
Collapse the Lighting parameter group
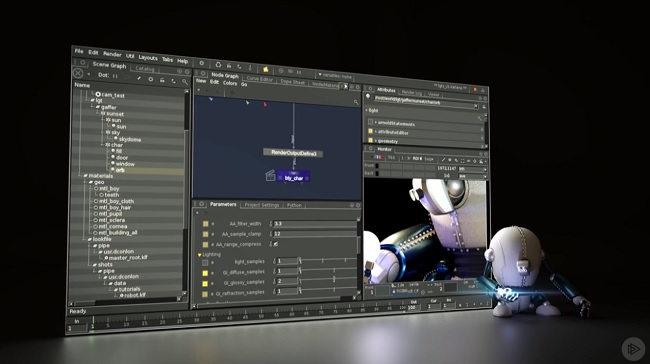199,255
